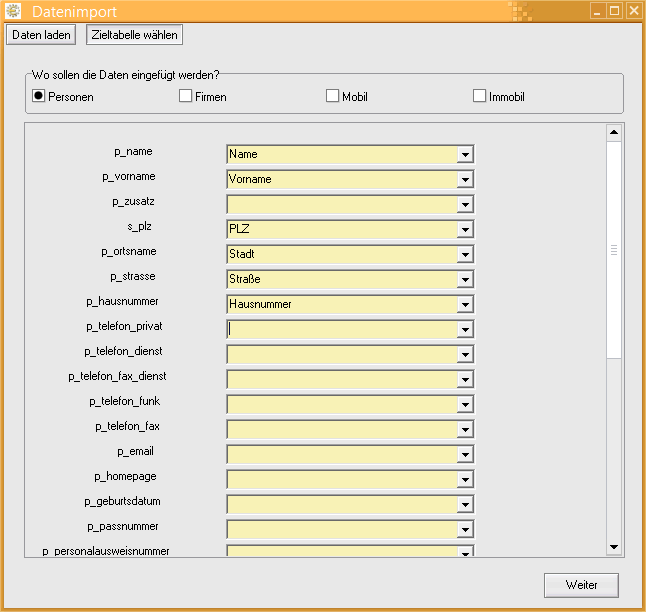The width and height of the screenshot is (646, 612).
Task: Maximize the Datenimport window
Action: pyautogui.click(x=614, y=11)
